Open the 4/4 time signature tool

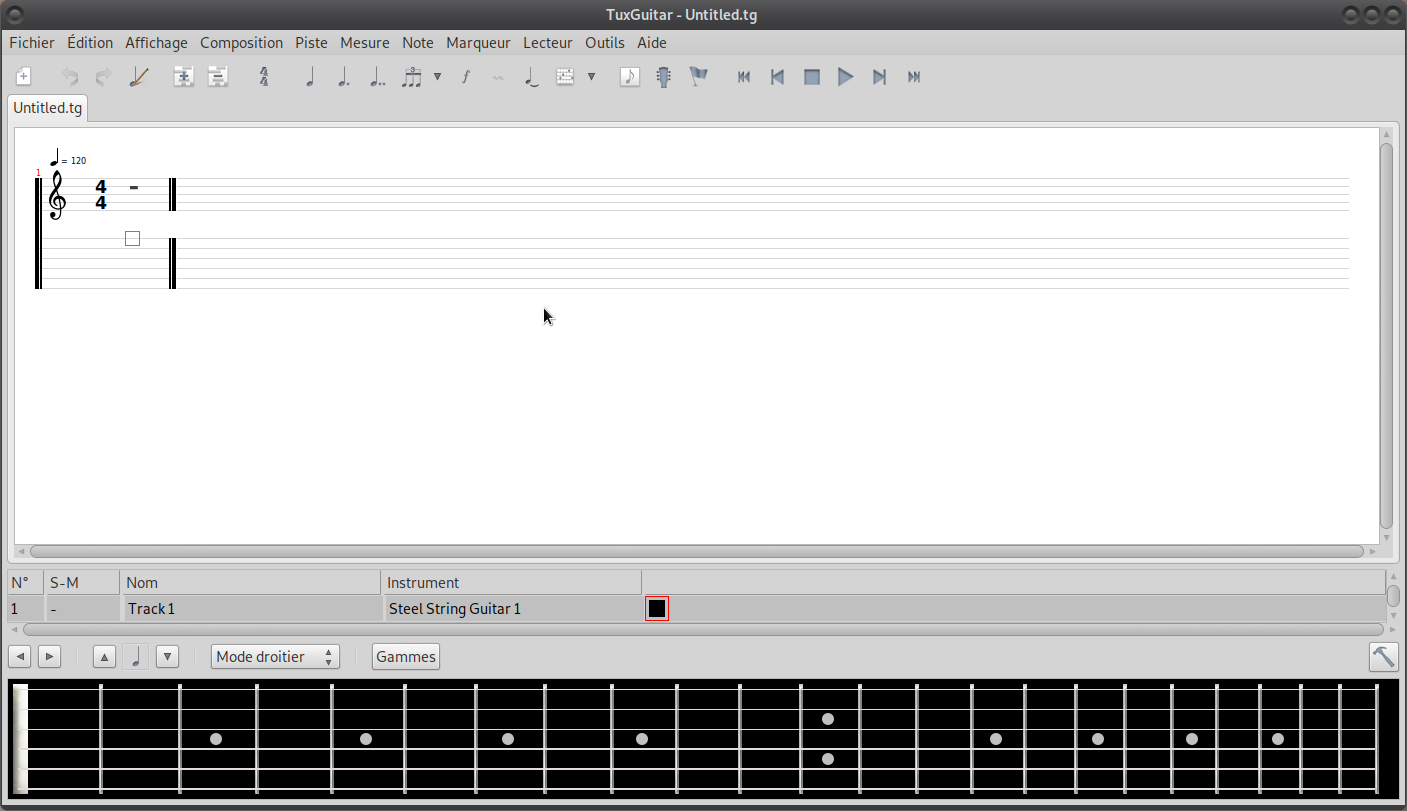pos(264,77)
